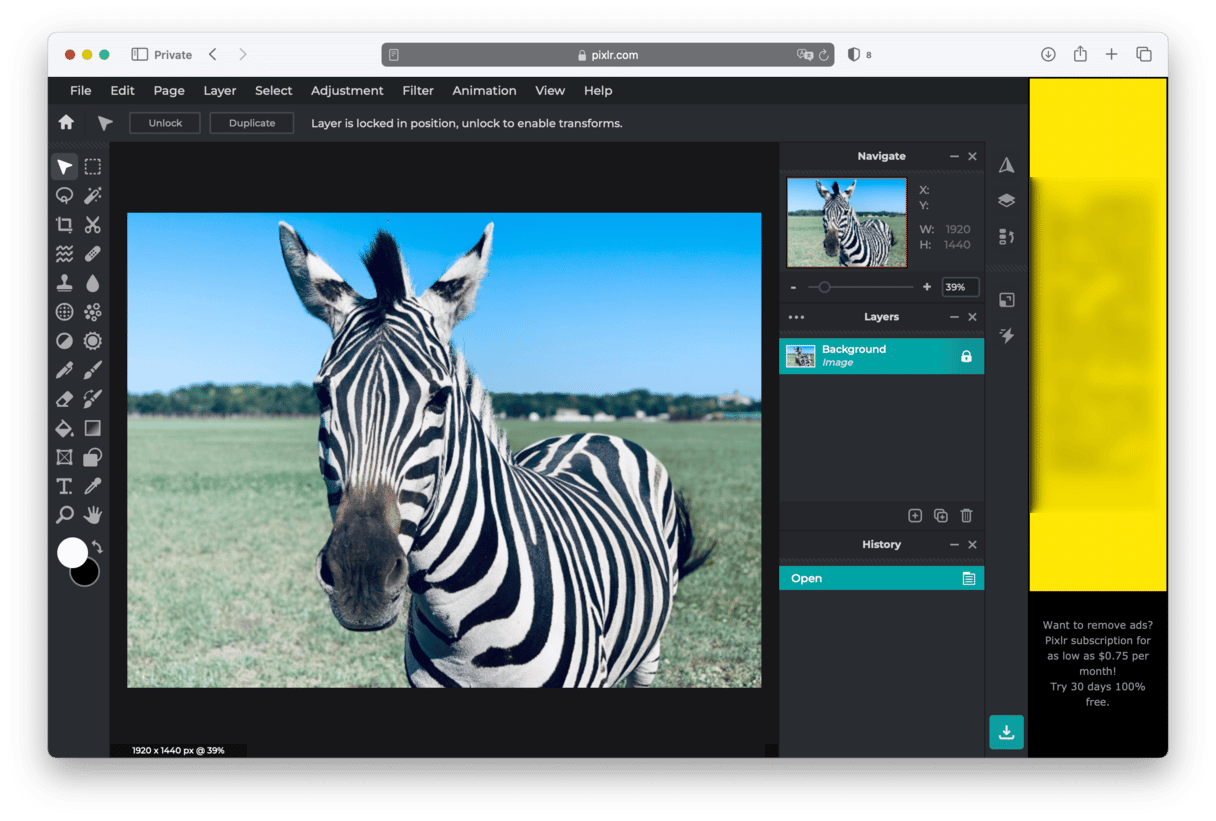Select the Heal bandage tool
This screenshot has width=1216, height=821.
pos(93,254)
